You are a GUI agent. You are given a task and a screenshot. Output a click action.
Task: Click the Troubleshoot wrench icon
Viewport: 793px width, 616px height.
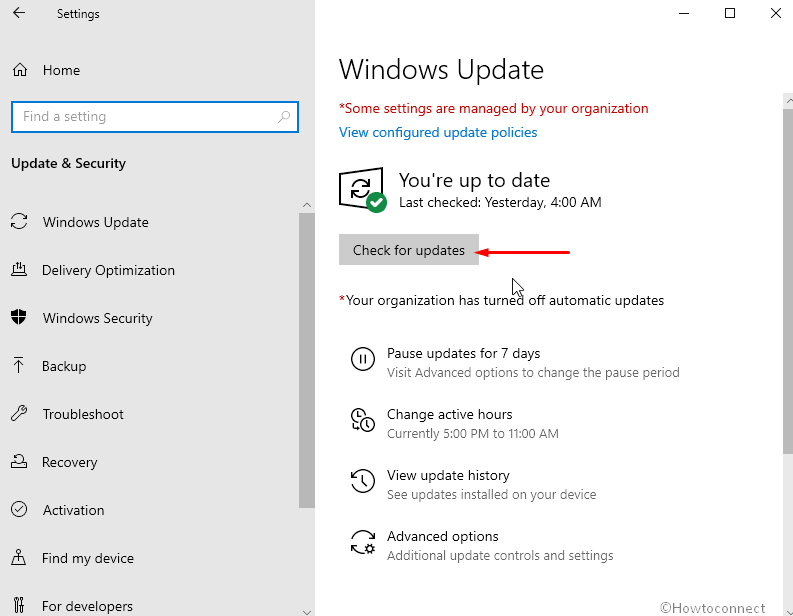(x=19, y=413)
